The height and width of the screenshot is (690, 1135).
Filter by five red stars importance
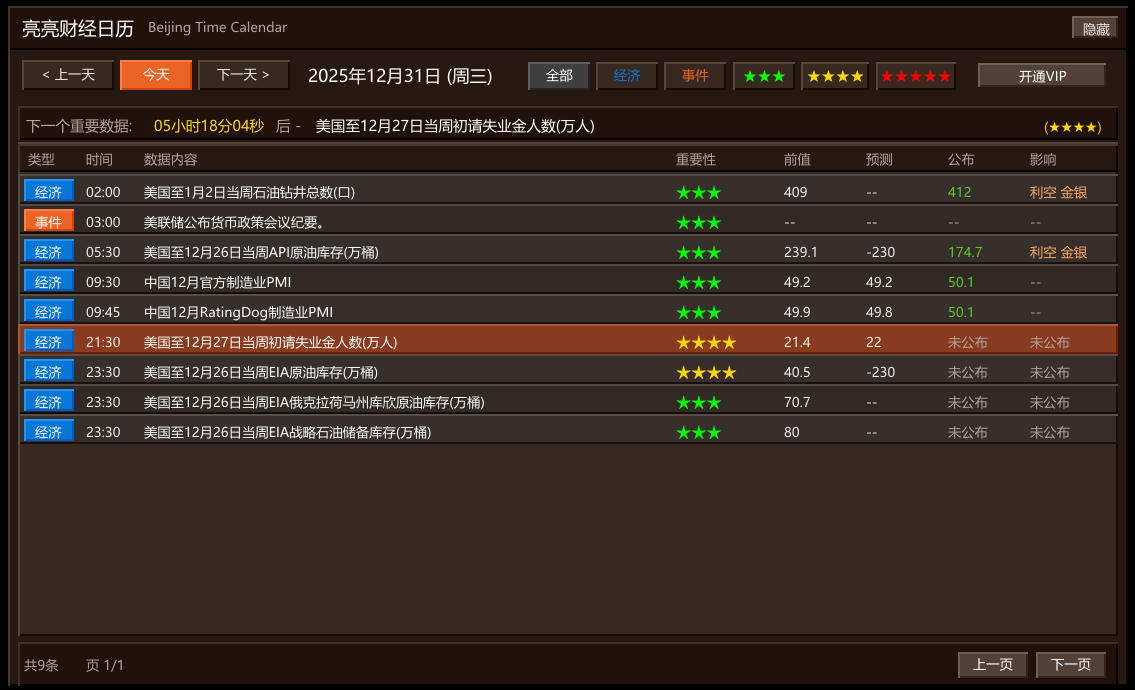point(915,76)
